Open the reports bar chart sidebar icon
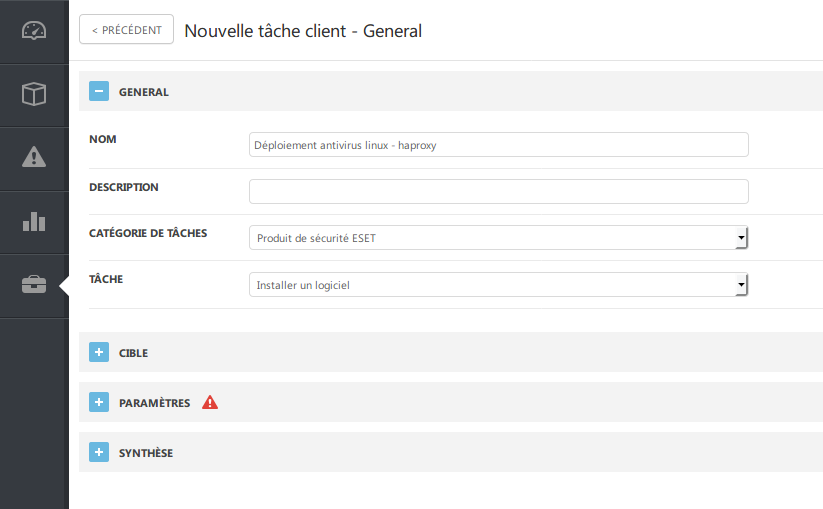The height and width of the screenshot is (509, 823). [x=34, y=221]
